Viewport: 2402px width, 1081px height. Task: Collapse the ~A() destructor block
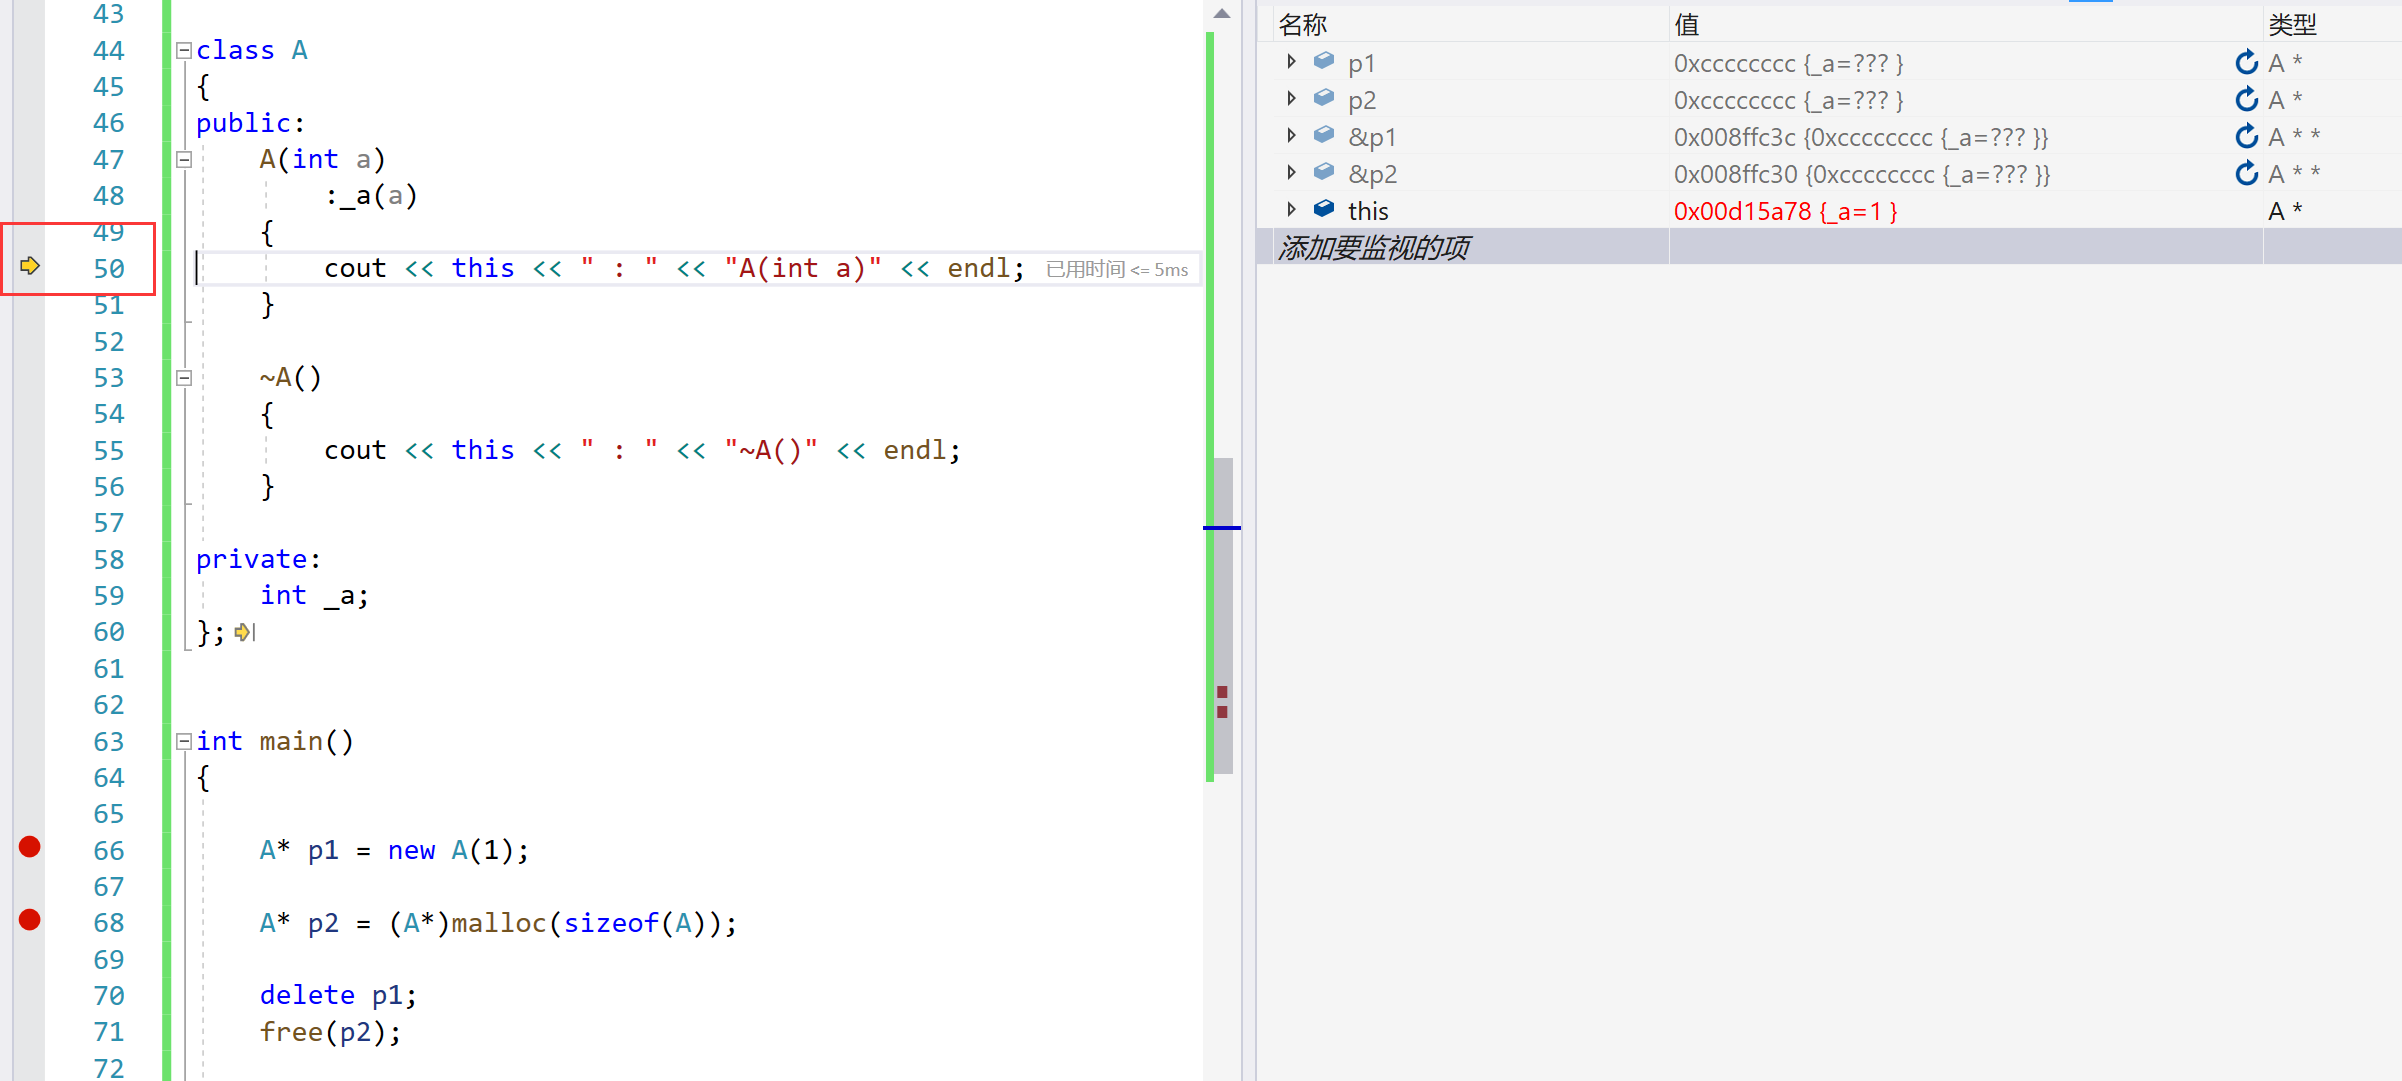pos(184,378)
